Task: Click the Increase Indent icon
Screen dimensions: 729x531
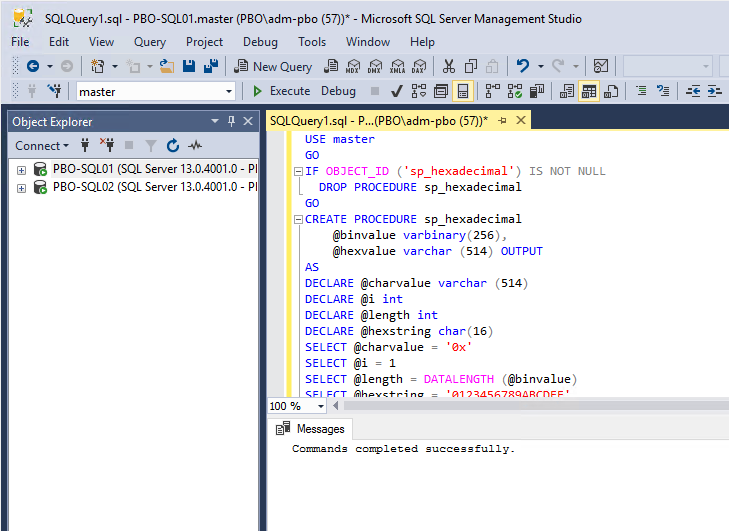Action: pos(715,91)
